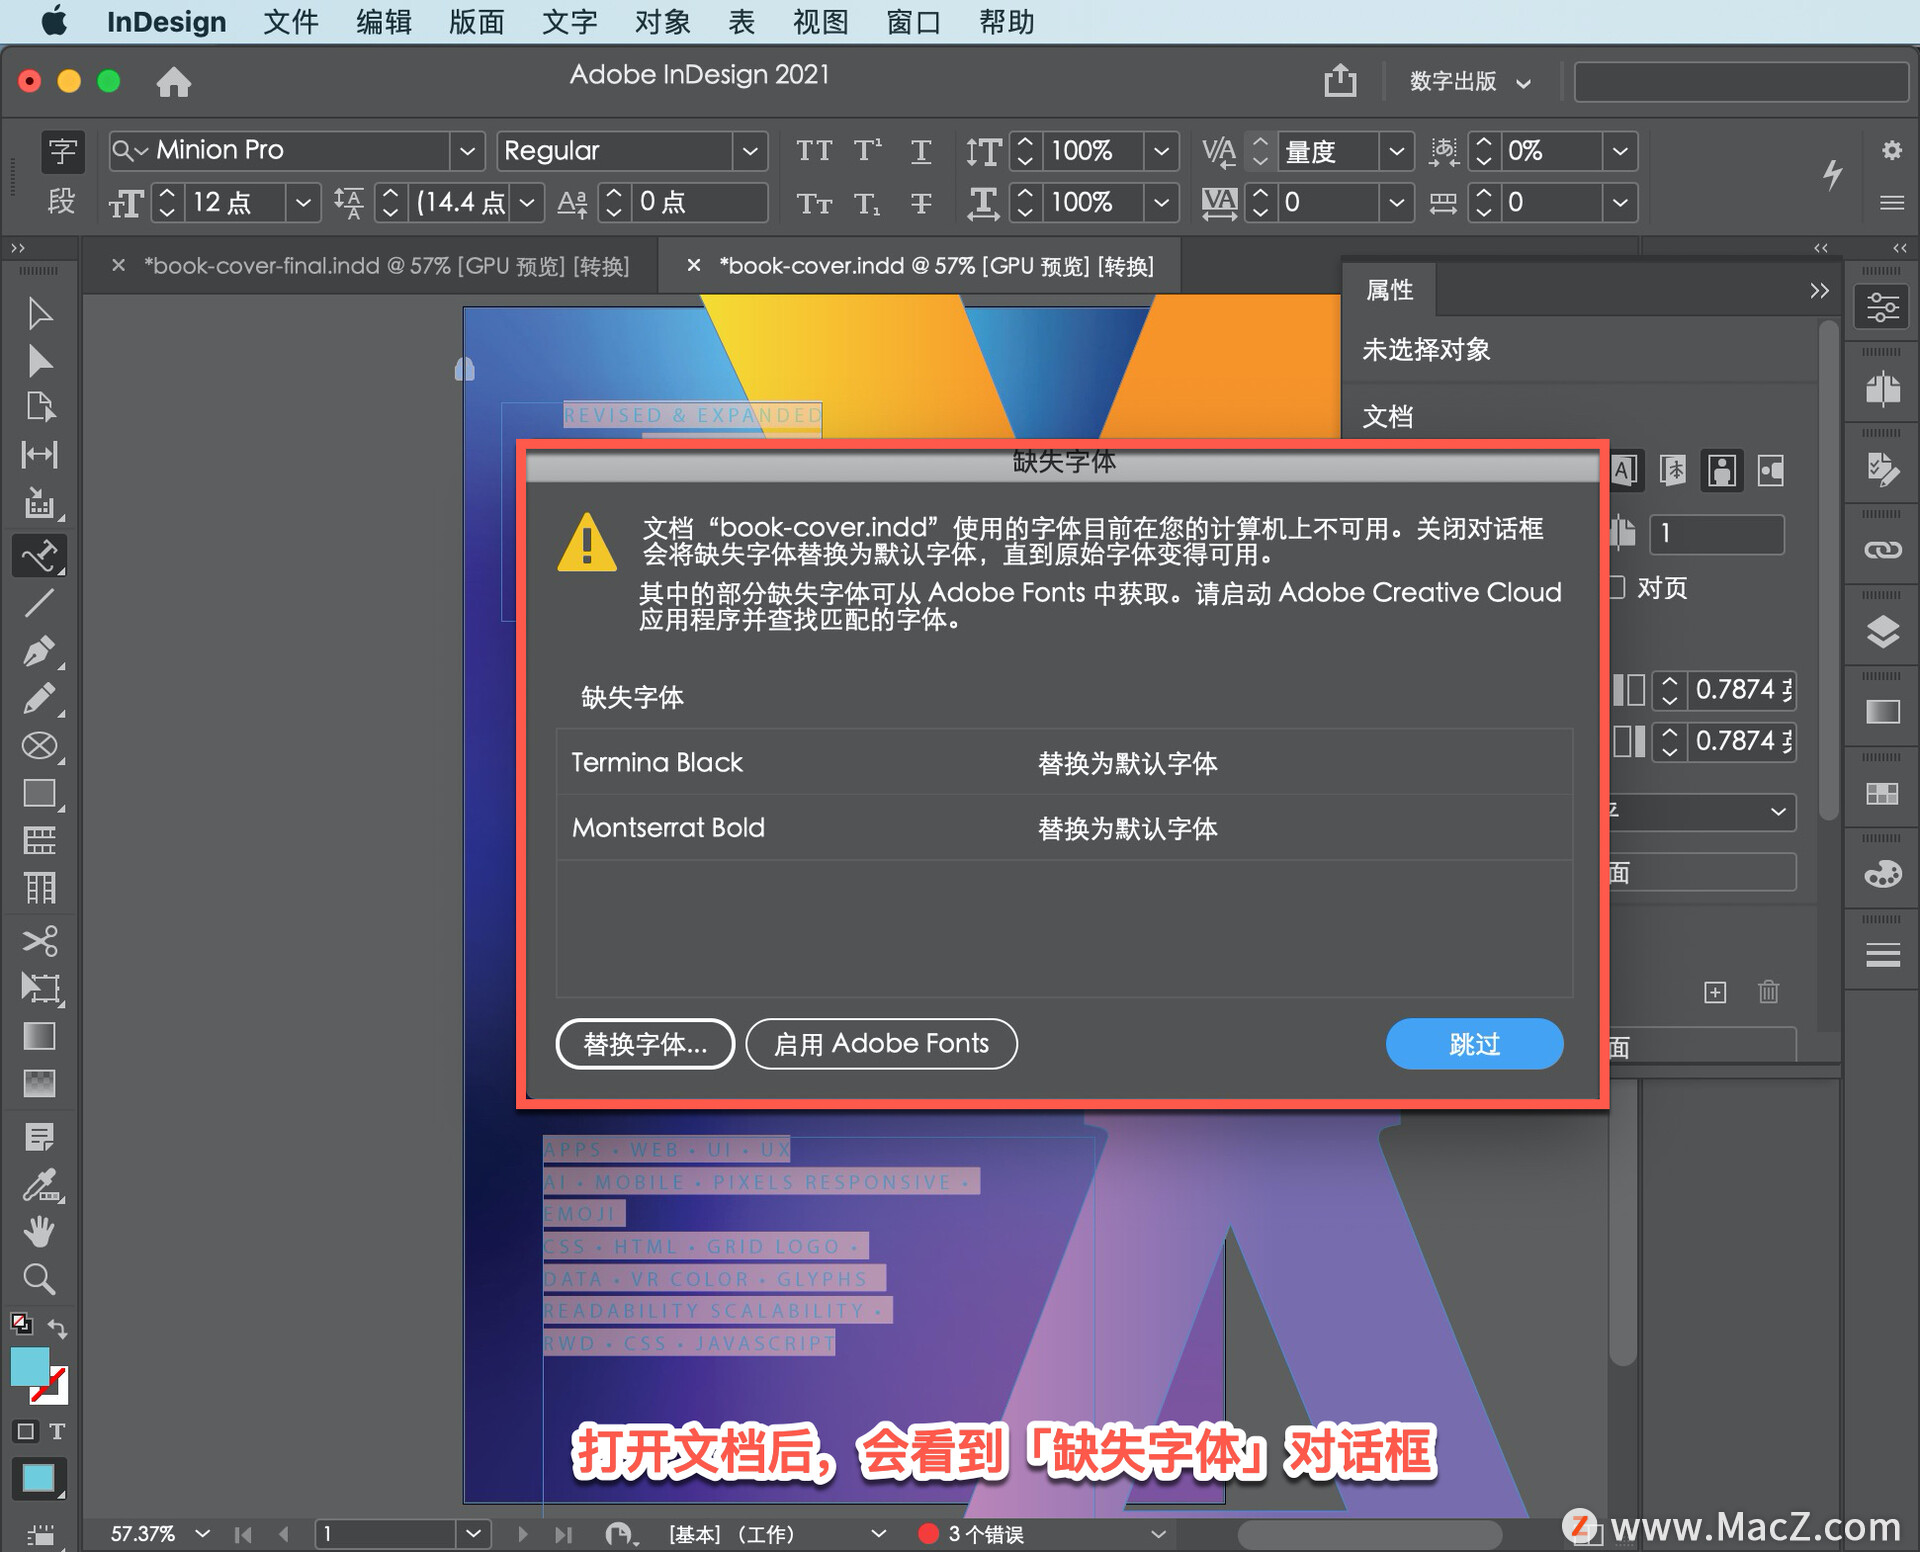Open the 数字出版 workspace dropdown

[x=1469, y=82]
